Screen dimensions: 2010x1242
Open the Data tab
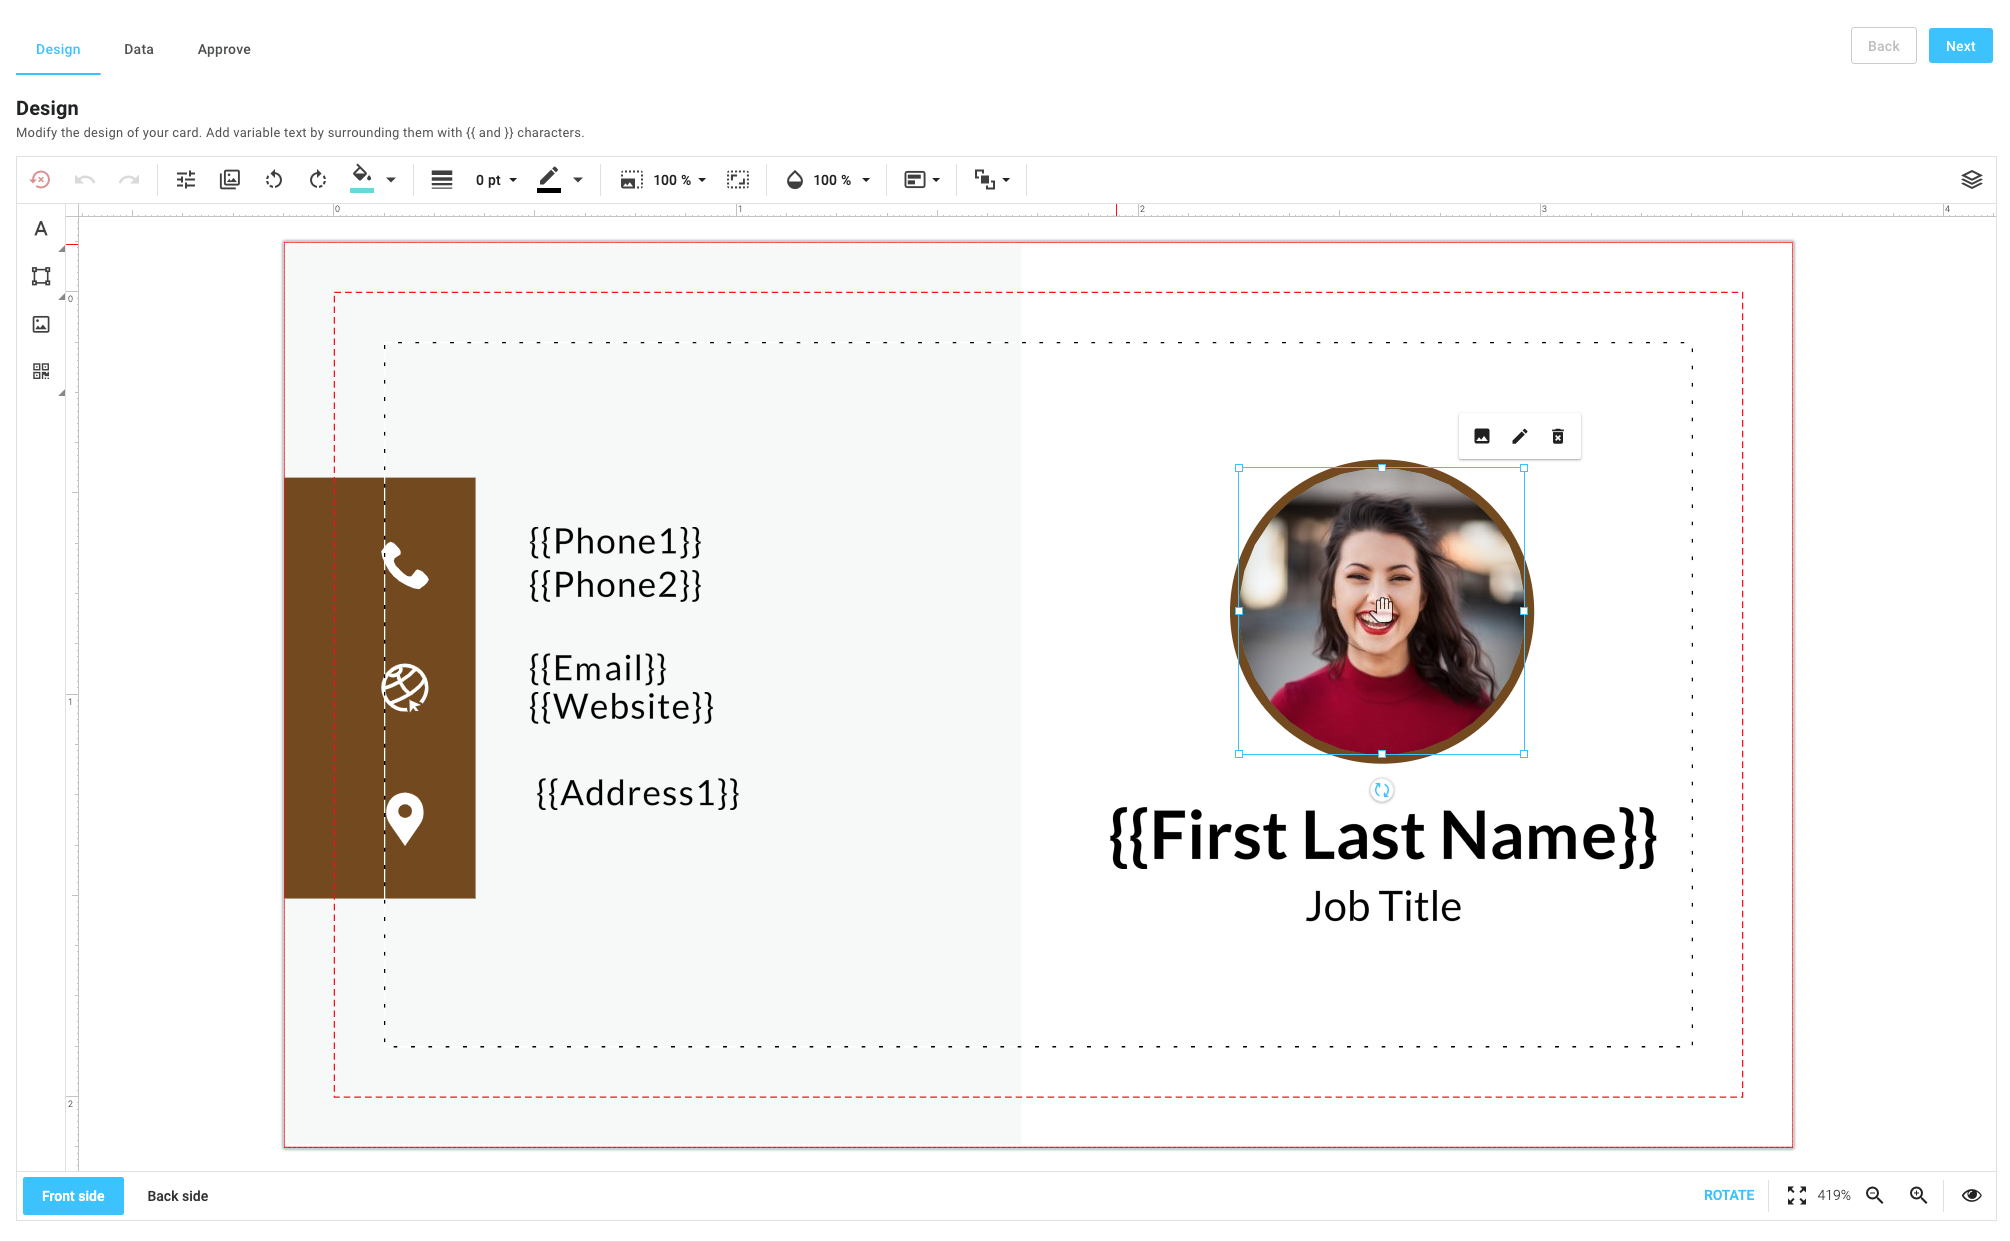[x=138, y=49]
